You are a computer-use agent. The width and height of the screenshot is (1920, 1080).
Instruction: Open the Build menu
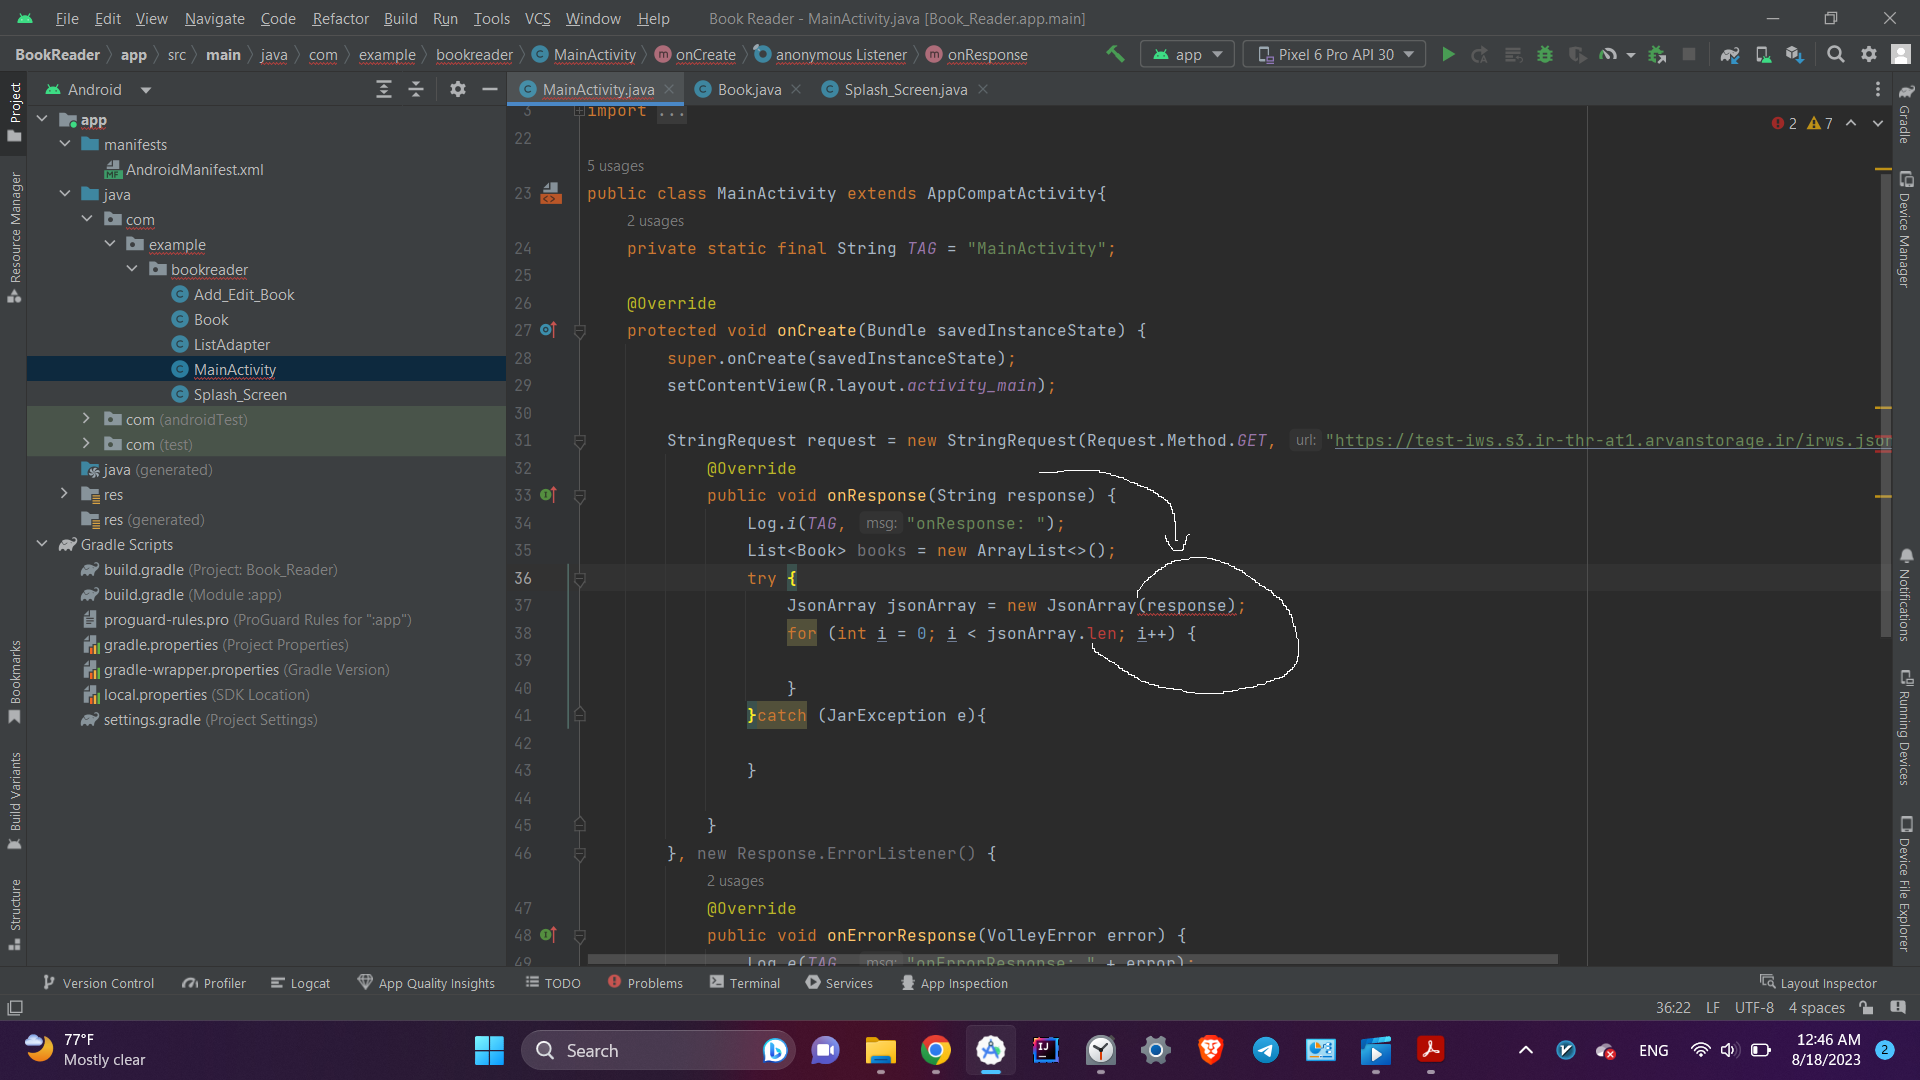(400, 18)
